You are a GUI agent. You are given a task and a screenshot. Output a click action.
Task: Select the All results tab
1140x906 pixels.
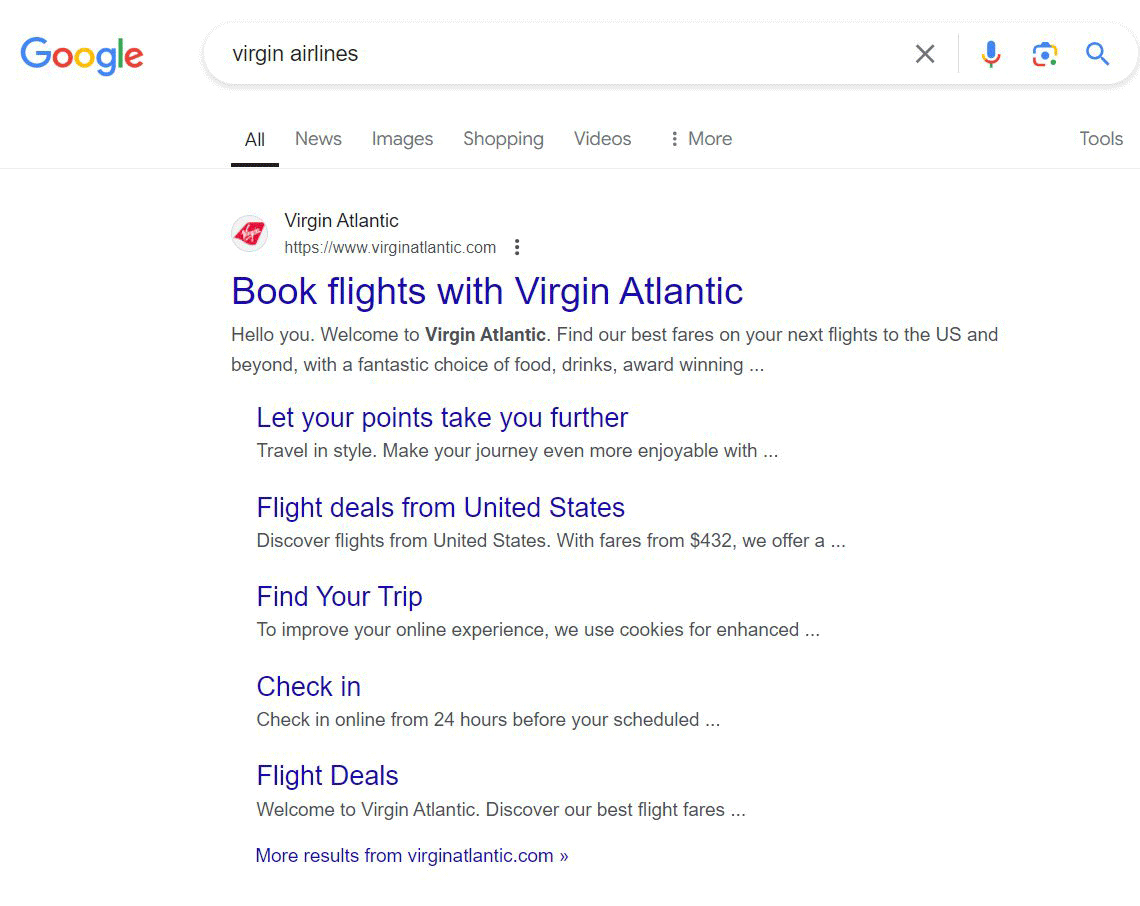254,139
